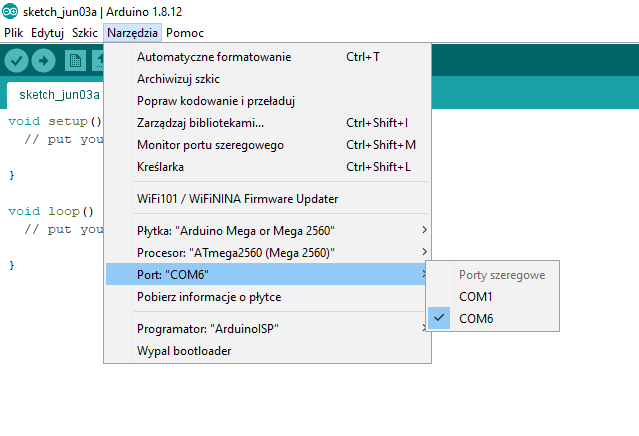
Task: Switch to the sketch_jun03a tab
Action: 57,95
